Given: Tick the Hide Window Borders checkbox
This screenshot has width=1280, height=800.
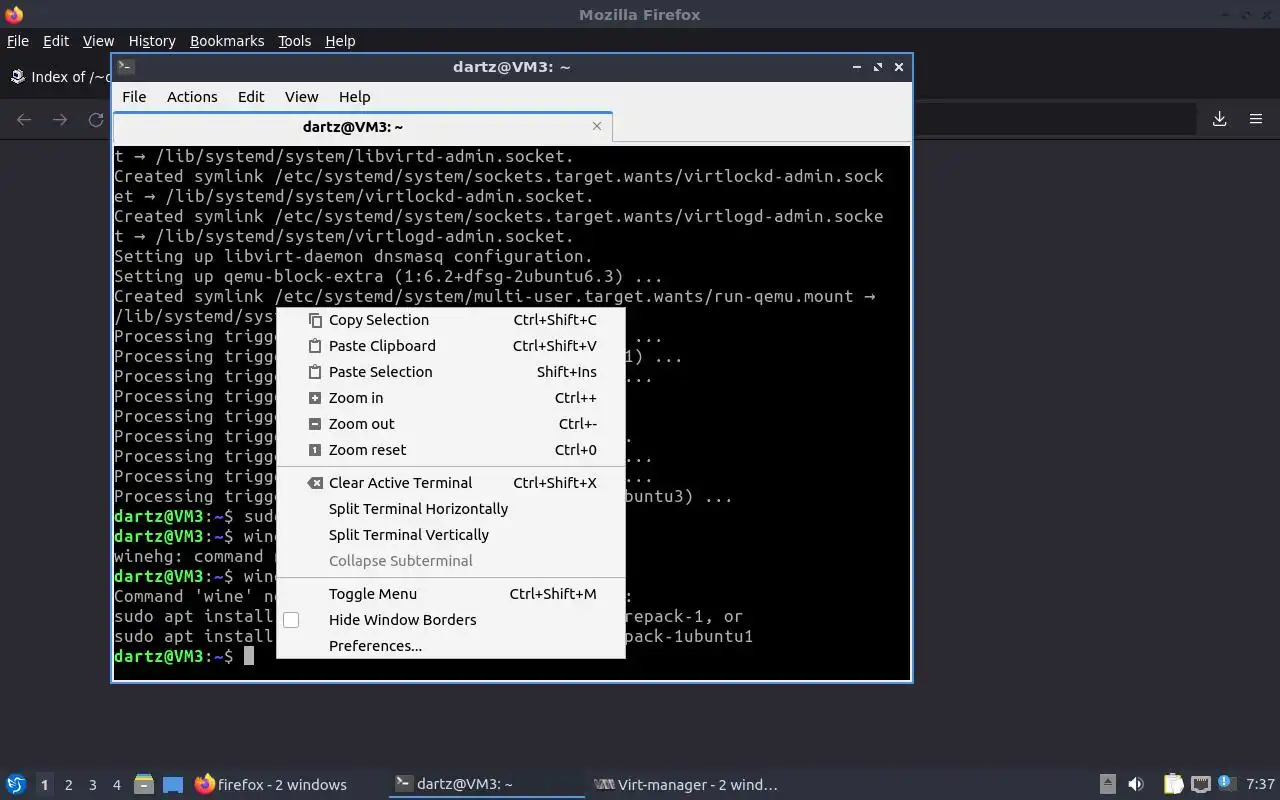Looking at the screenshot, I should click(291, 620).
